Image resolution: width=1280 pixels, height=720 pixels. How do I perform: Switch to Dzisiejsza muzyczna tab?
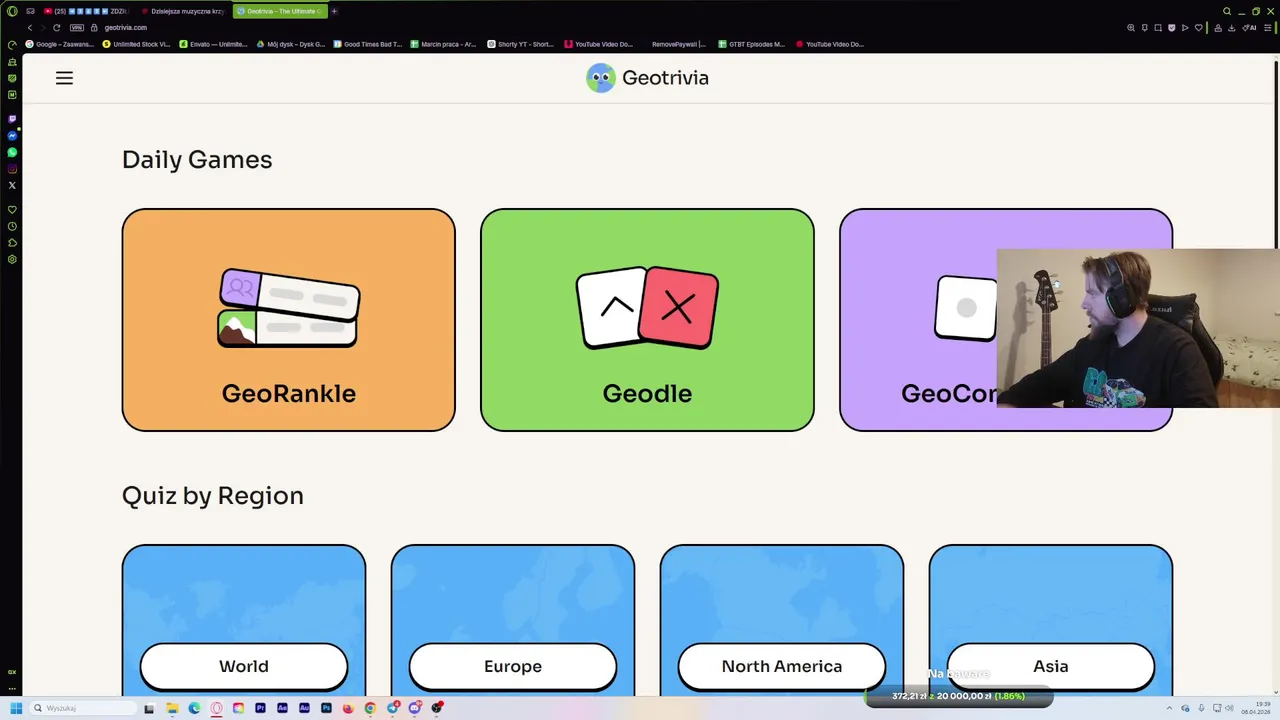point(182,11)
